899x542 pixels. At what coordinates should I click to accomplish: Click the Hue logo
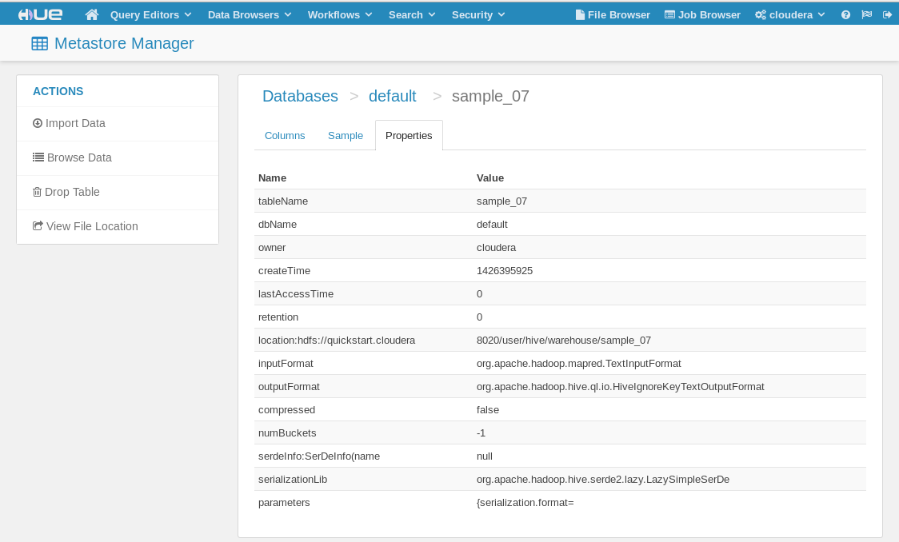pyautogui.click(x=40, y=15)
